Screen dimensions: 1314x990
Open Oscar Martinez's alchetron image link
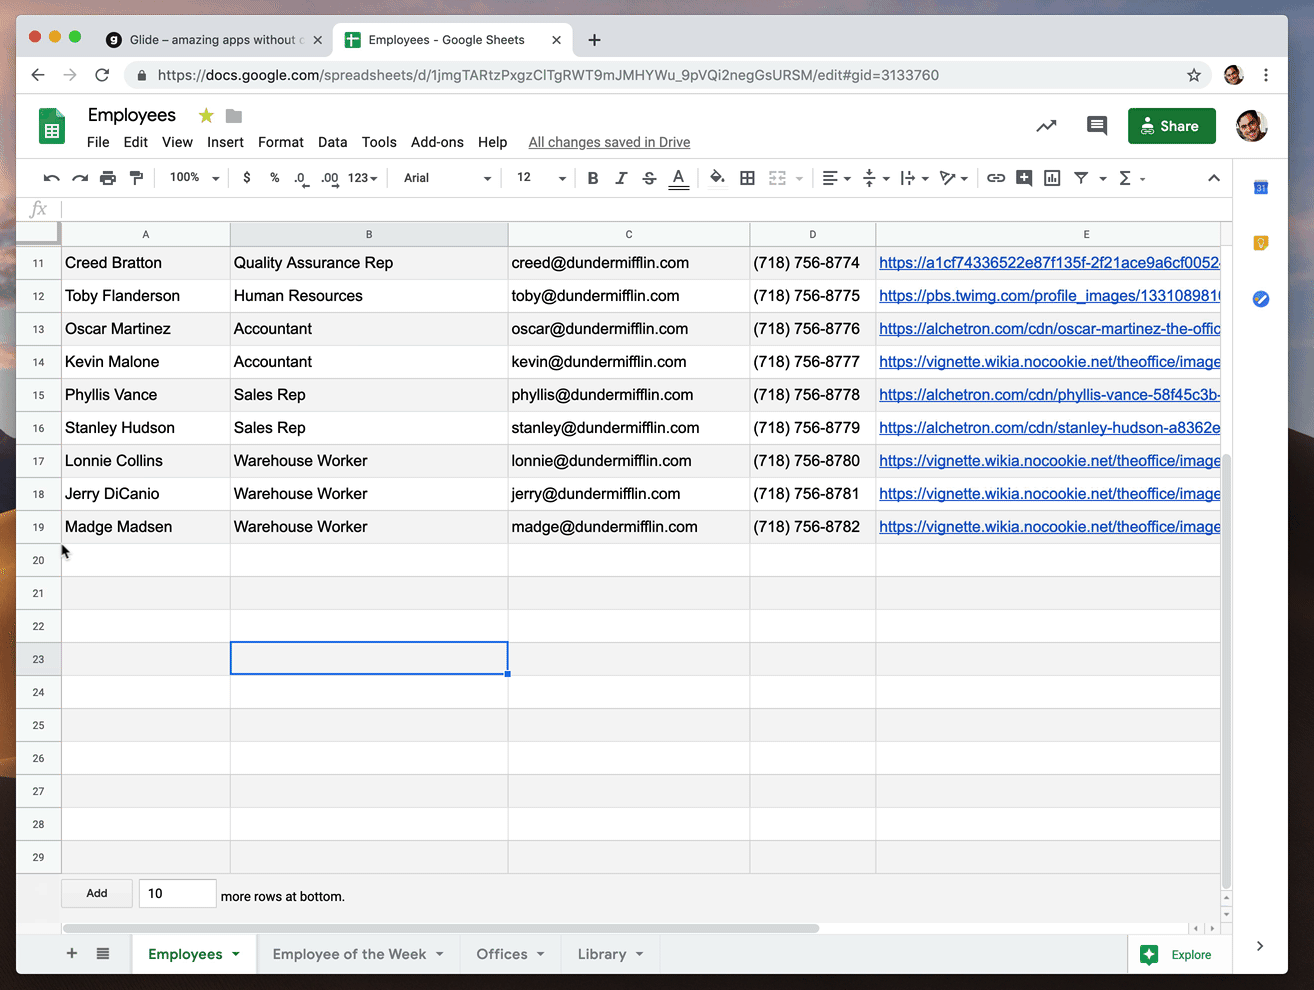[x=1049, y=329]
